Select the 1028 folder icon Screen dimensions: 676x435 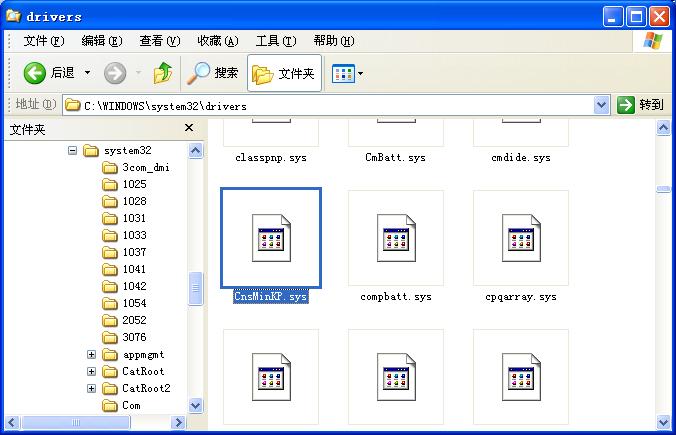110,201
